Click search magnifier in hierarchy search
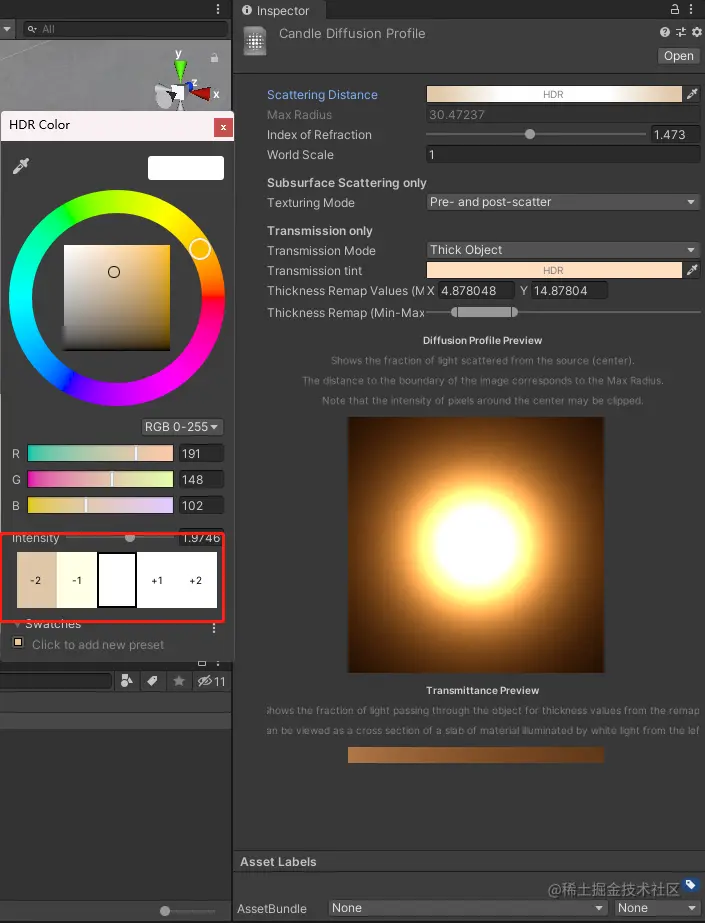 coord(32,29)
